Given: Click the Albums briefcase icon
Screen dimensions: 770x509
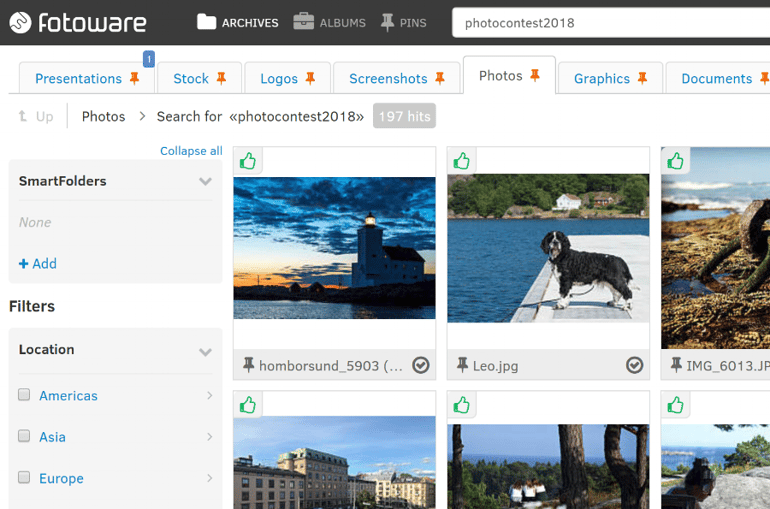Looking at the screenshot, I should [x=303, y=22].
